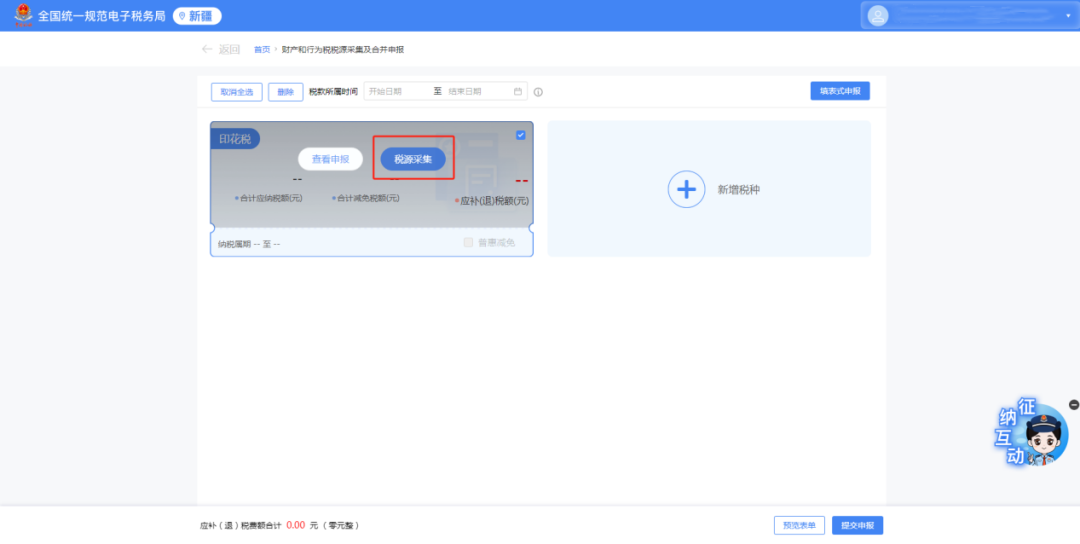
Task: Minimize the 征纳互动 floating widget
Action: click(x=1074, y=405)
